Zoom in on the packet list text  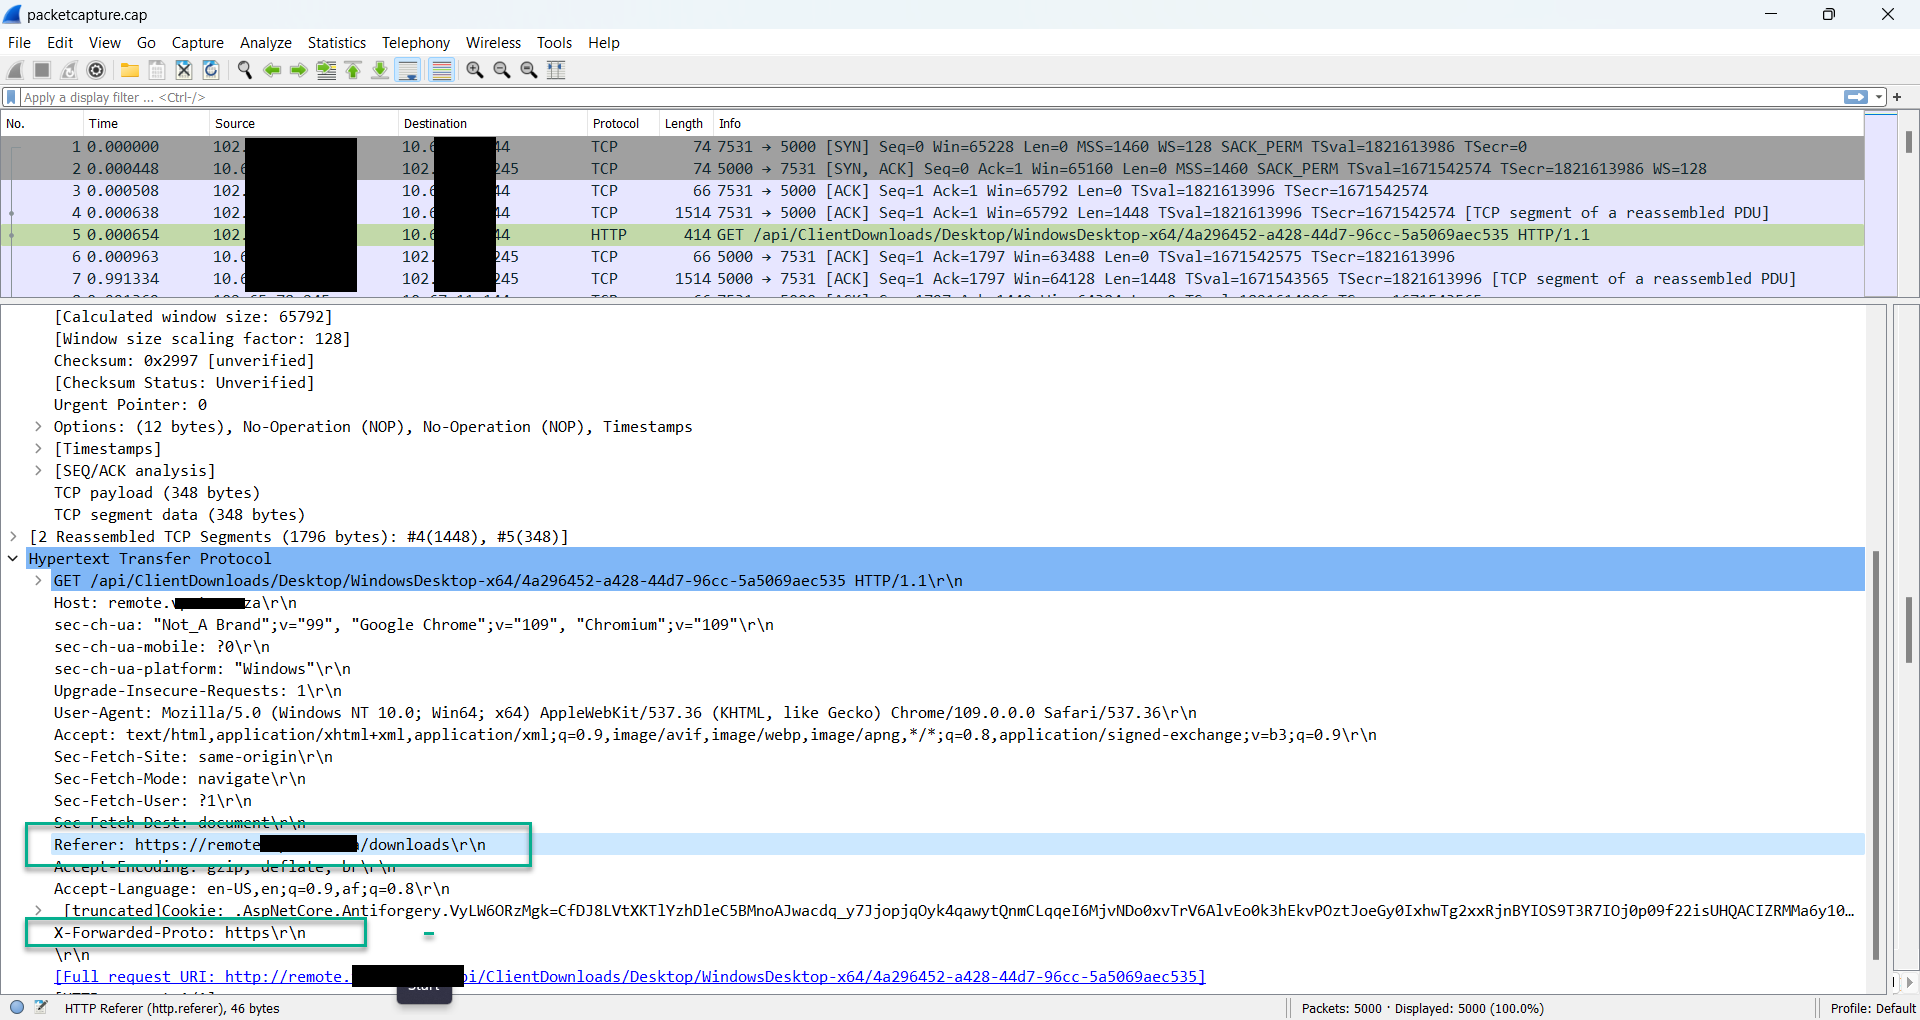pos(475,70)
